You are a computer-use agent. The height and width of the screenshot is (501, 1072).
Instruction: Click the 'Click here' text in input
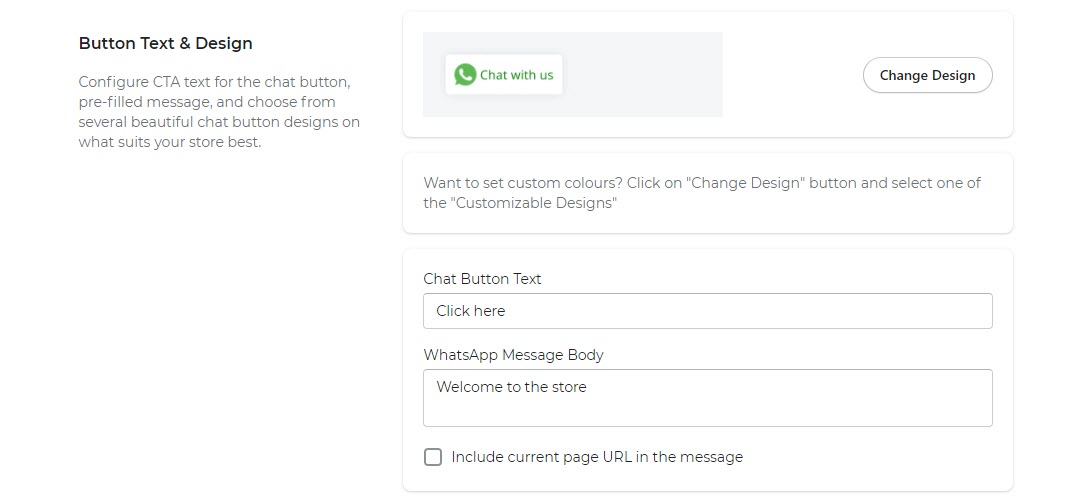pos(471,311)
